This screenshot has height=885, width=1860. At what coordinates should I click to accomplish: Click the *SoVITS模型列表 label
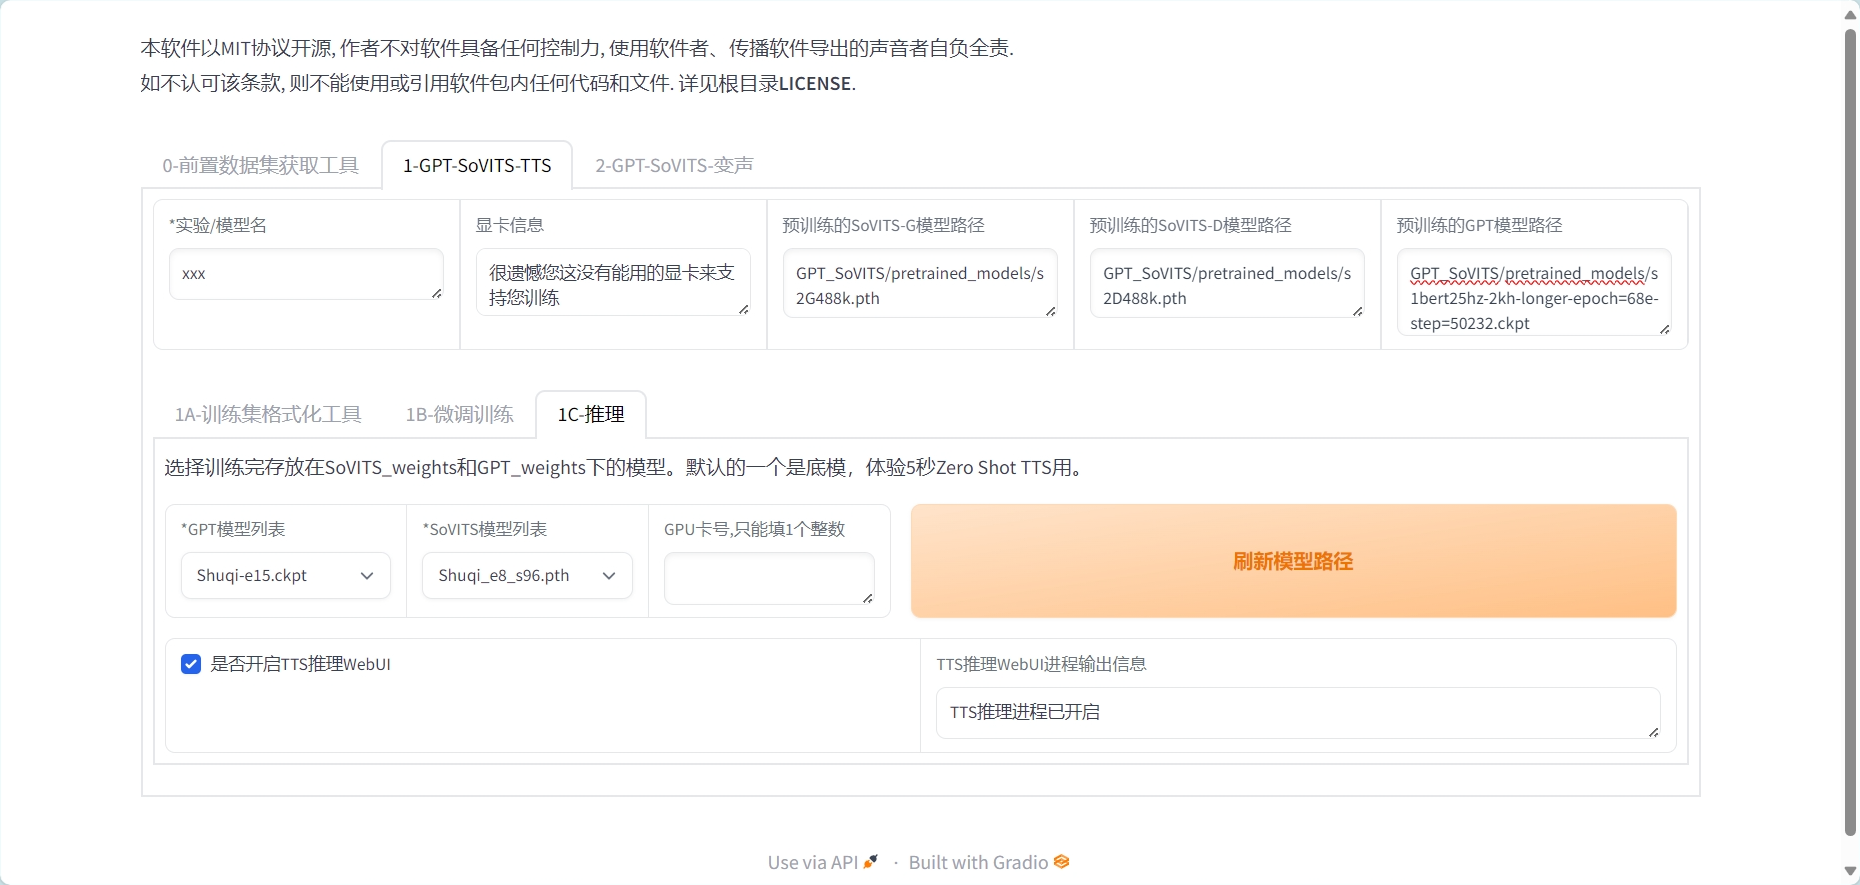click(485, 529)
